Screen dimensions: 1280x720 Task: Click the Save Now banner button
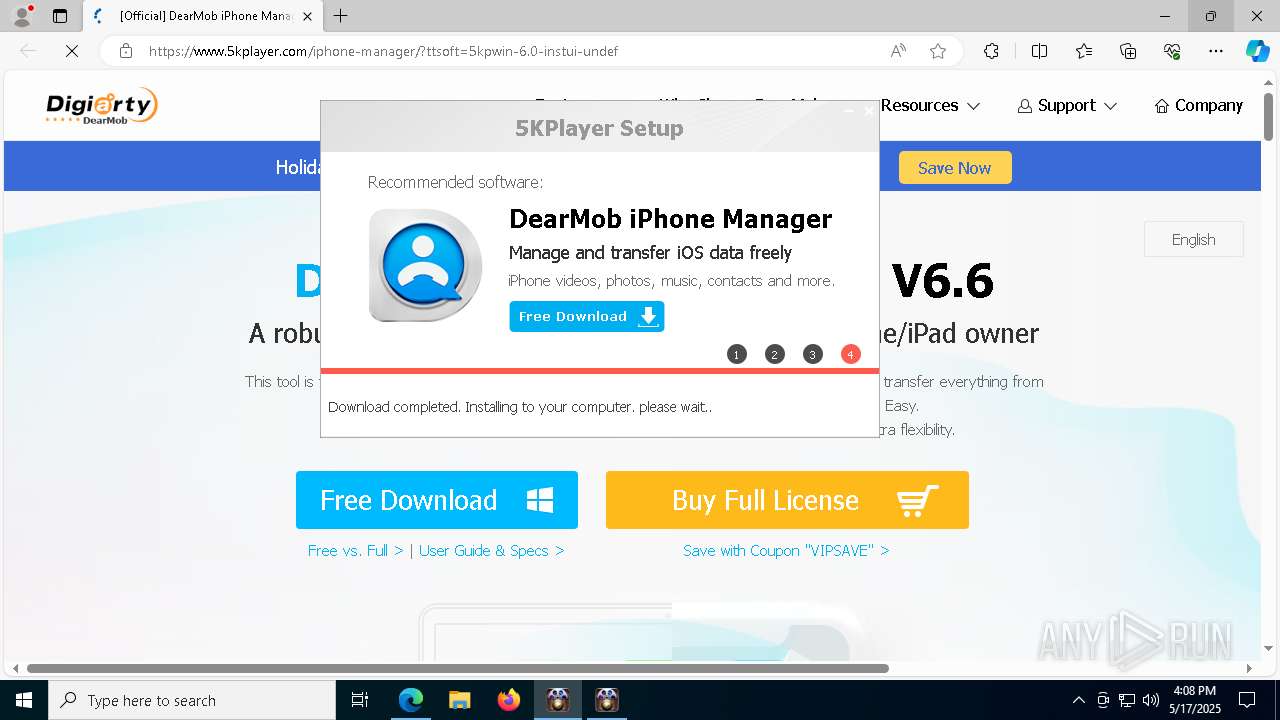(x=955, y=168)
